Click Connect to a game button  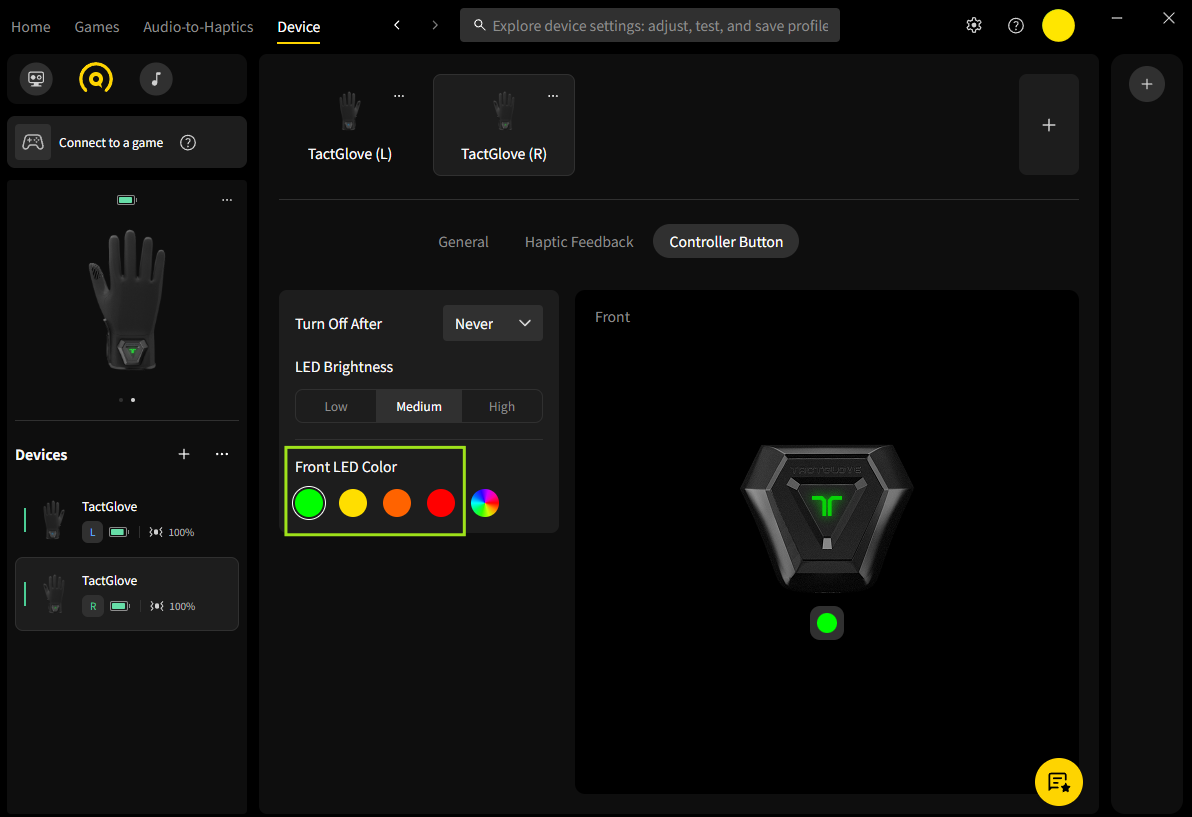coord(127,142)
